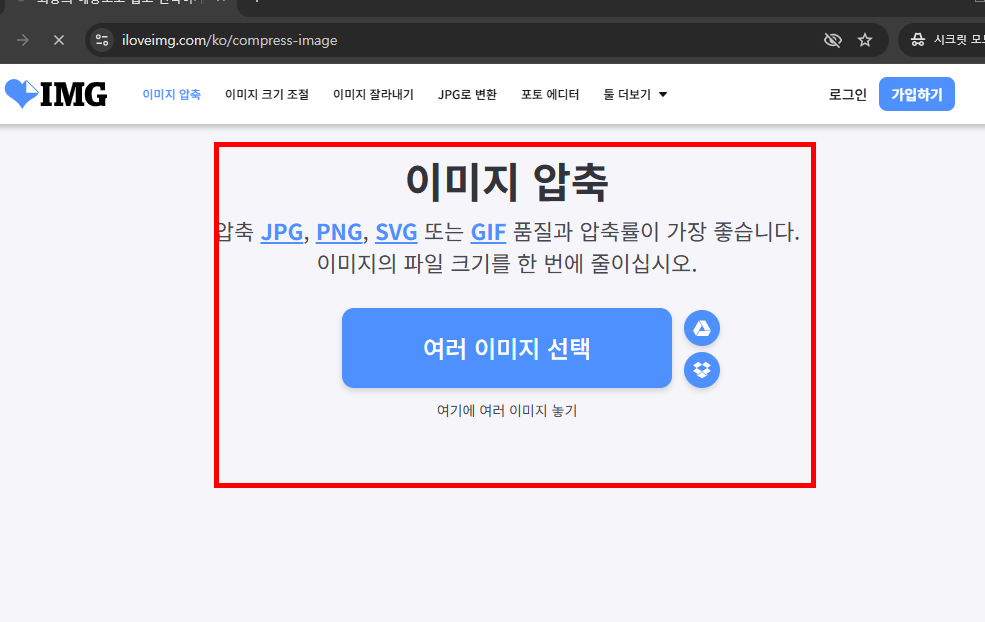Bookmark this page with the star icon
Screen dimensions: 985x622
pyautogui.click(x=865, y=39)
